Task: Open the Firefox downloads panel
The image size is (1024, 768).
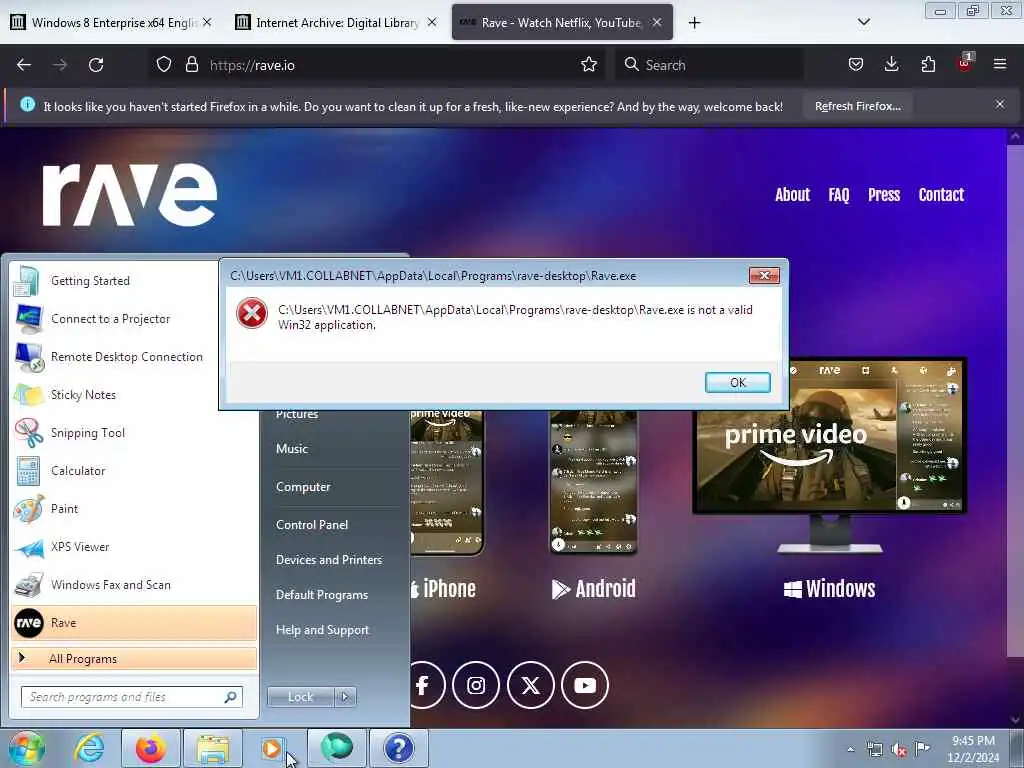Action: 891,65
